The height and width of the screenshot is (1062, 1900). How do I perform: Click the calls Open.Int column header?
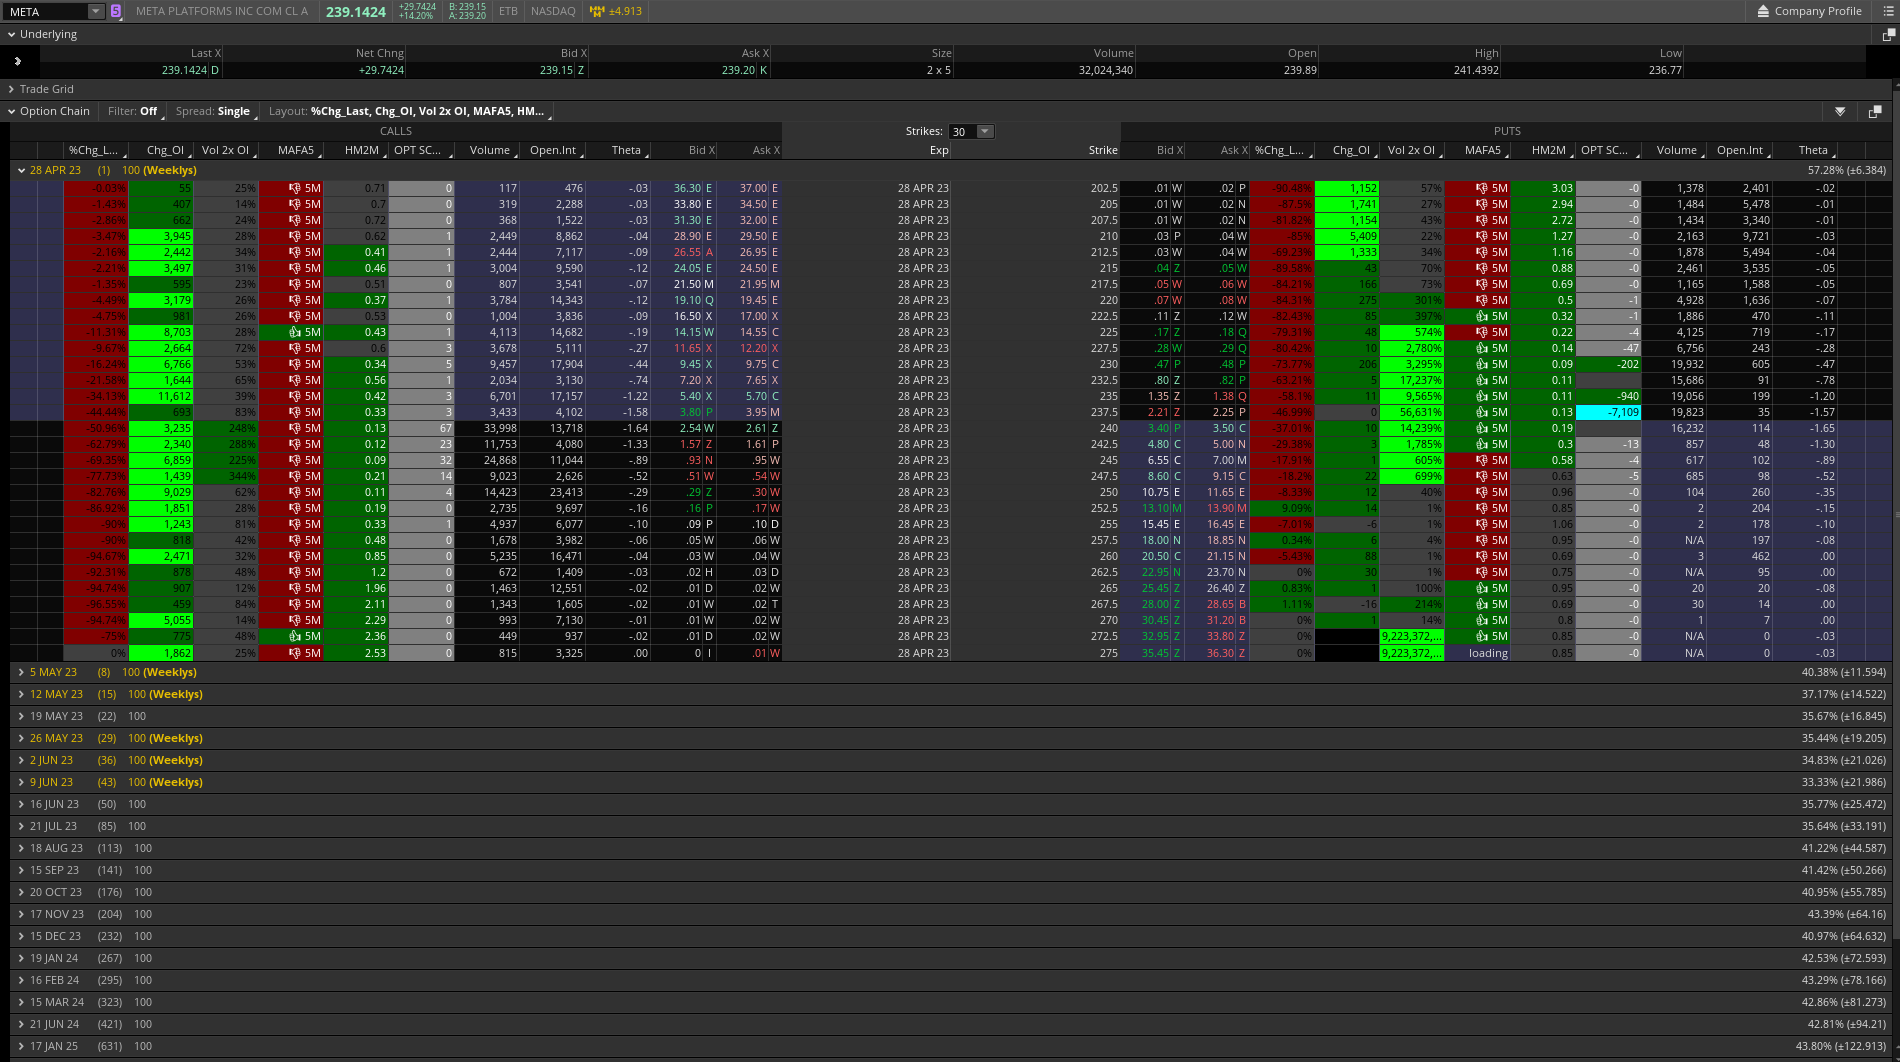tap(552, 151)
